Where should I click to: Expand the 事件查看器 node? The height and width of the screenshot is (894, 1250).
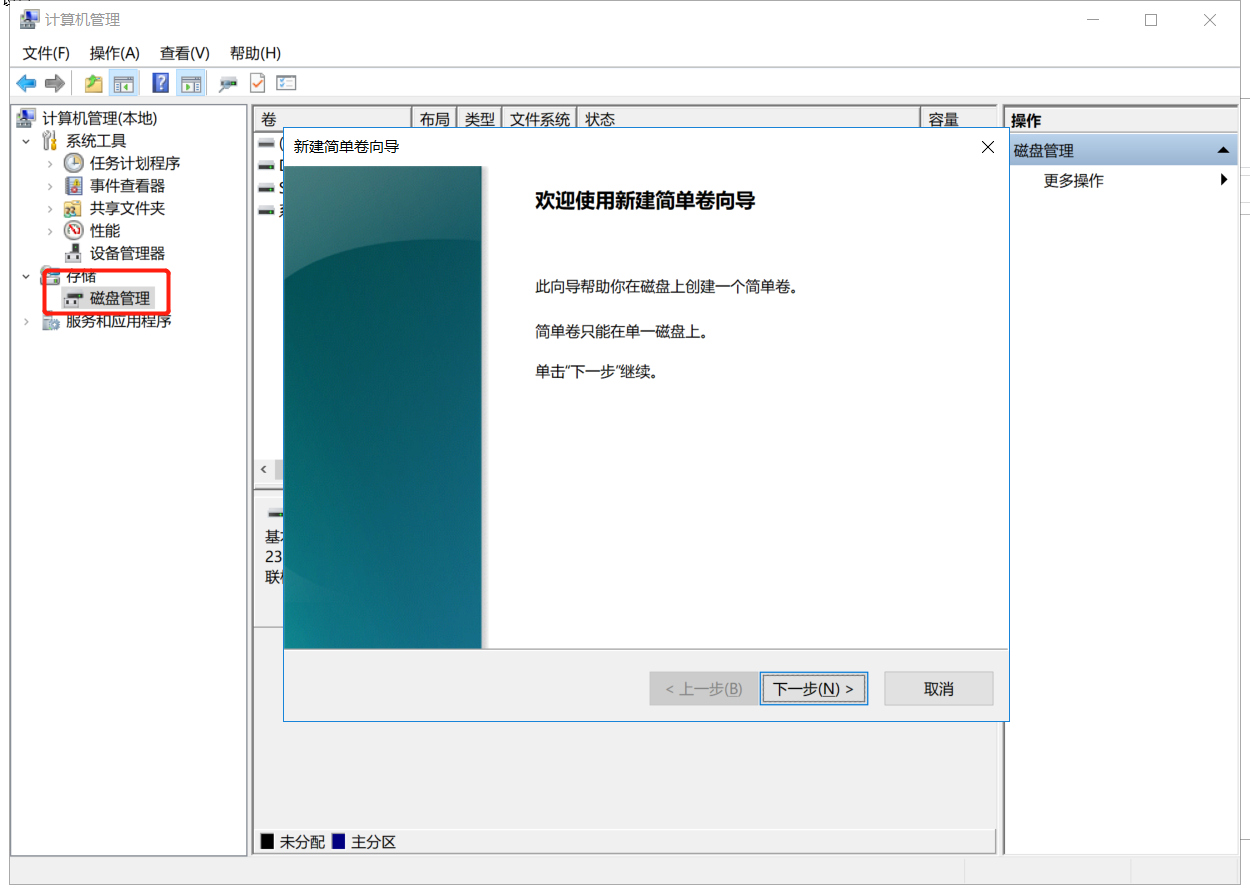pyautogui.click(x=50, y=186)
